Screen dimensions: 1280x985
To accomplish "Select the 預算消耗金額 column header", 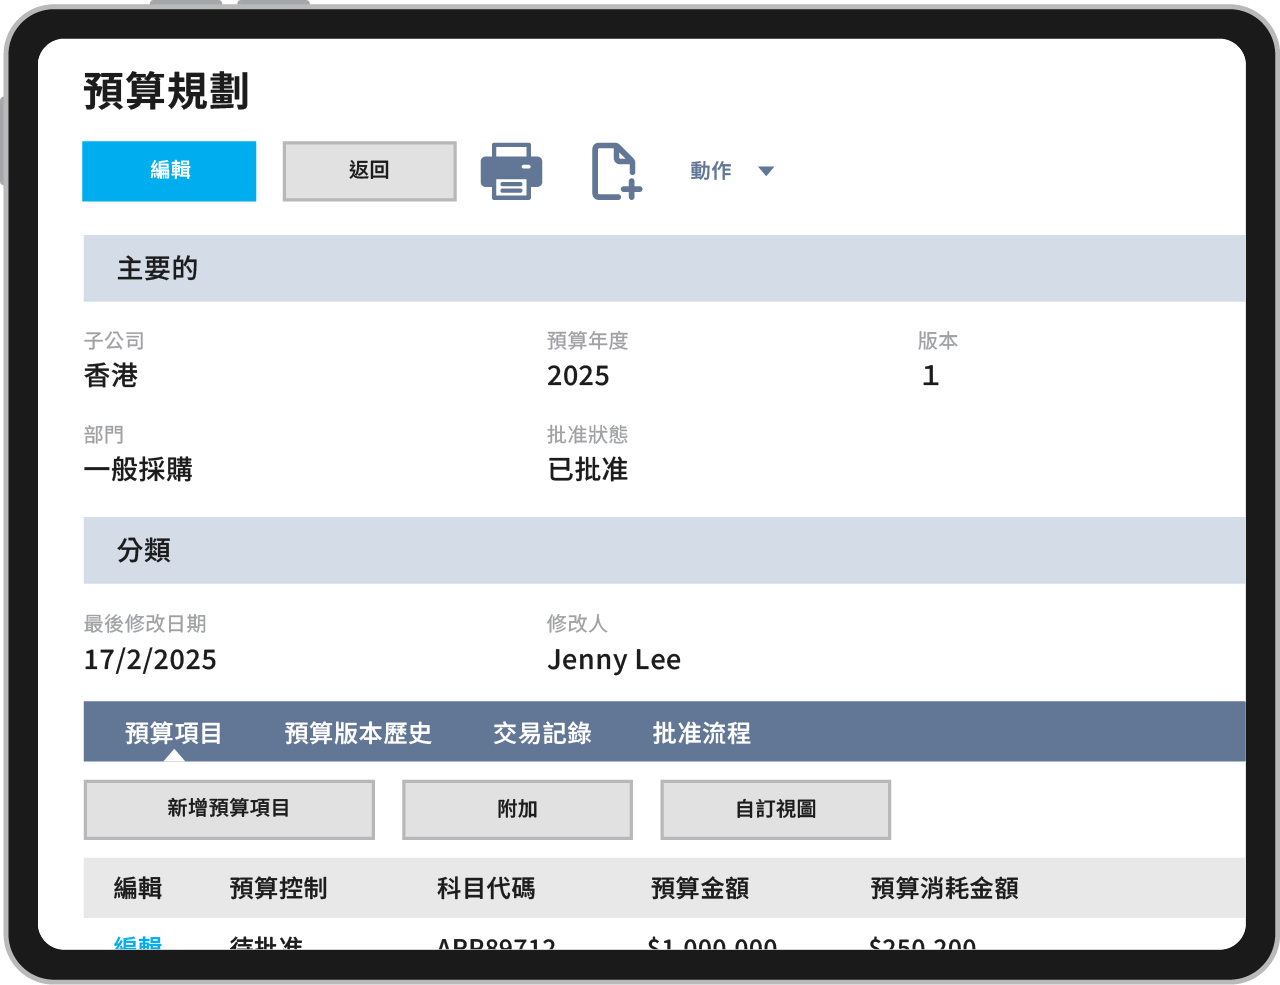I will 944,888.
